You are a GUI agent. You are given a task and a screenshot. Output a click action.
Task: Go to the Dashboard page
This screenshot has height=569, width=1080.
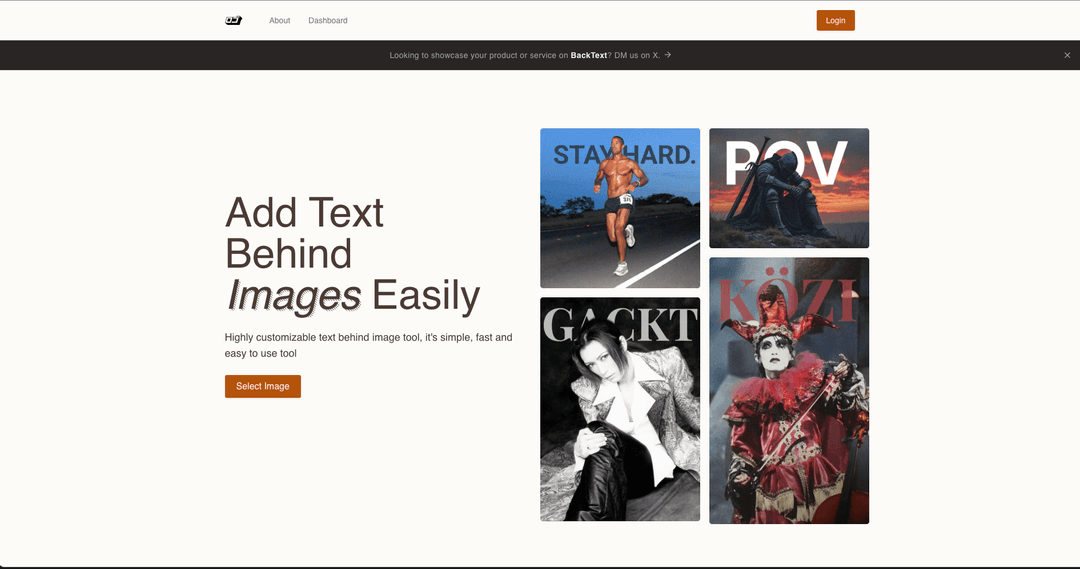(x=328, y=20)
